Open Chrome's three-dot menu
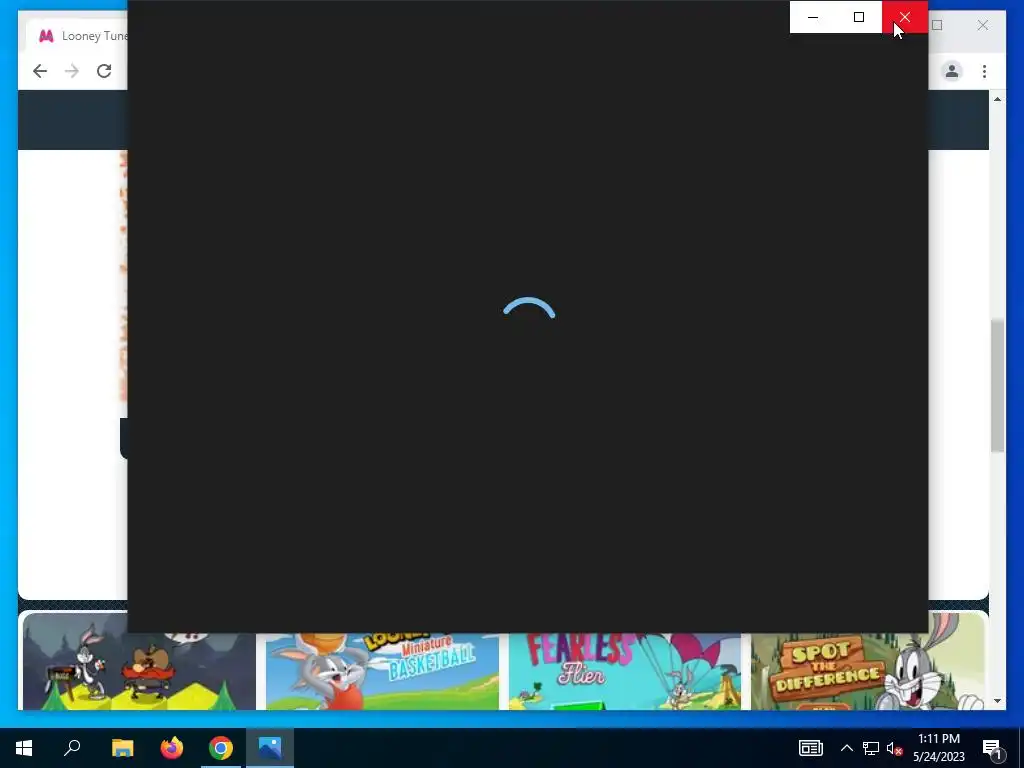The width and height of the screenshot is (1024, 768). coord(984,71)
